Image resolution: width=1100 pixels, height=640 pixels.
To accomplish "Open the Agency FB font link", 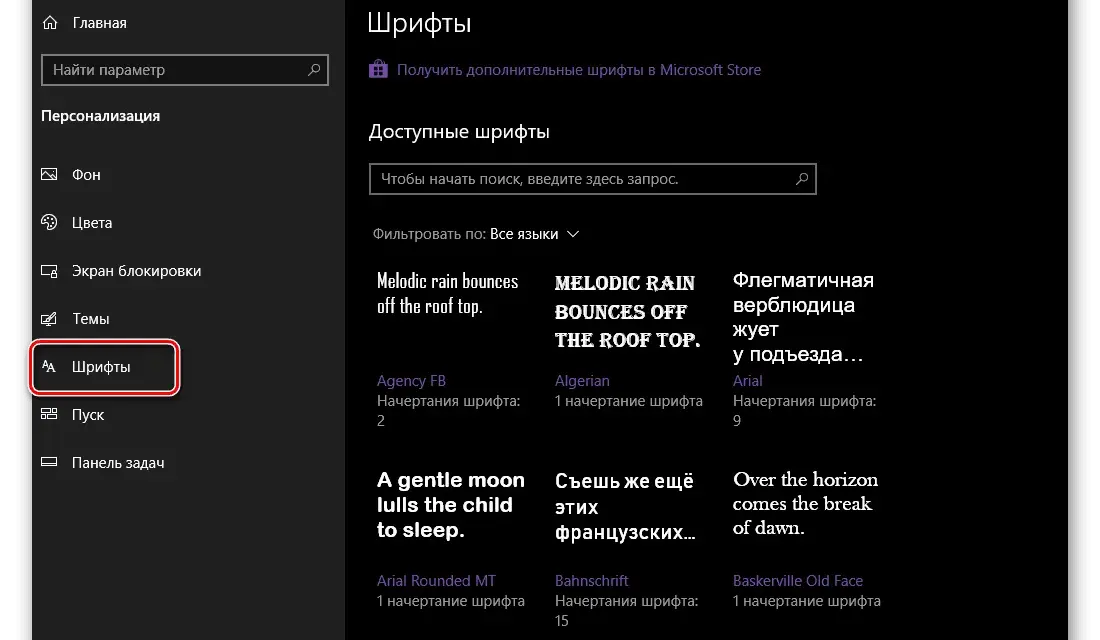I will pyautogui.click(x=411, y=380).
